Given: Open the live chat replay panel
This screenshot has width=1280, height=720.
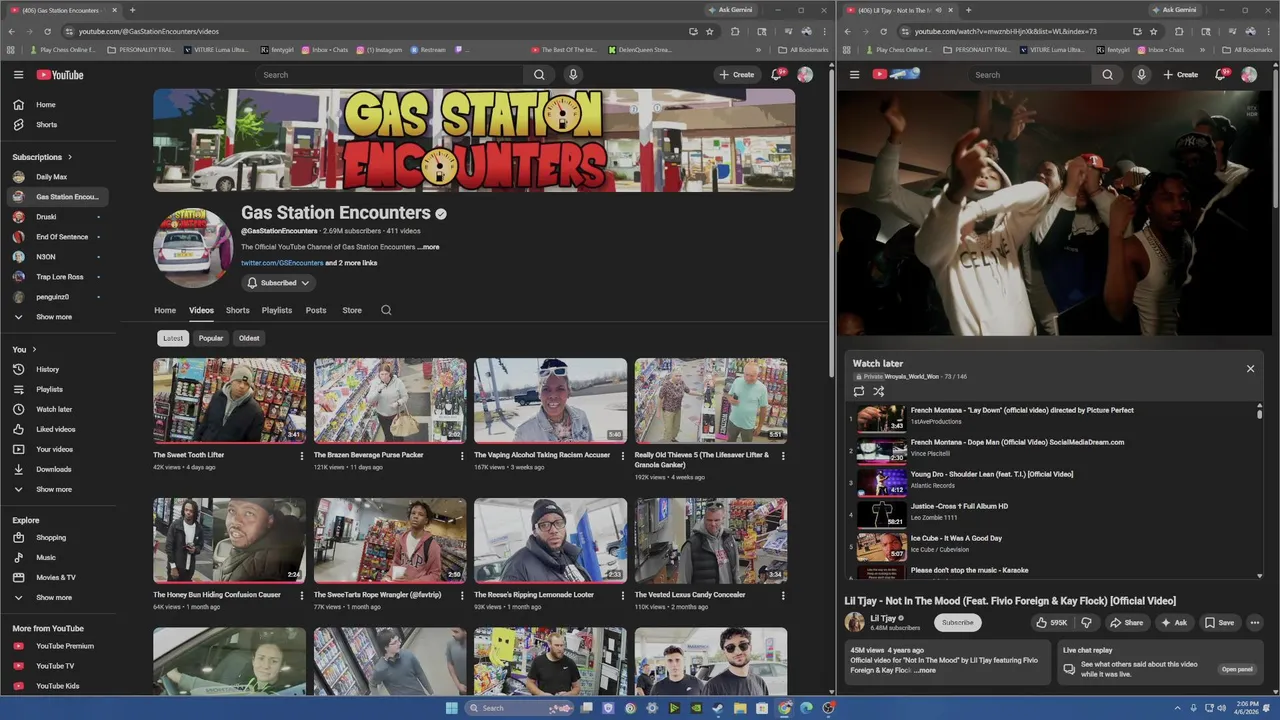Looking at the screenshot, I should point(1236,669).
